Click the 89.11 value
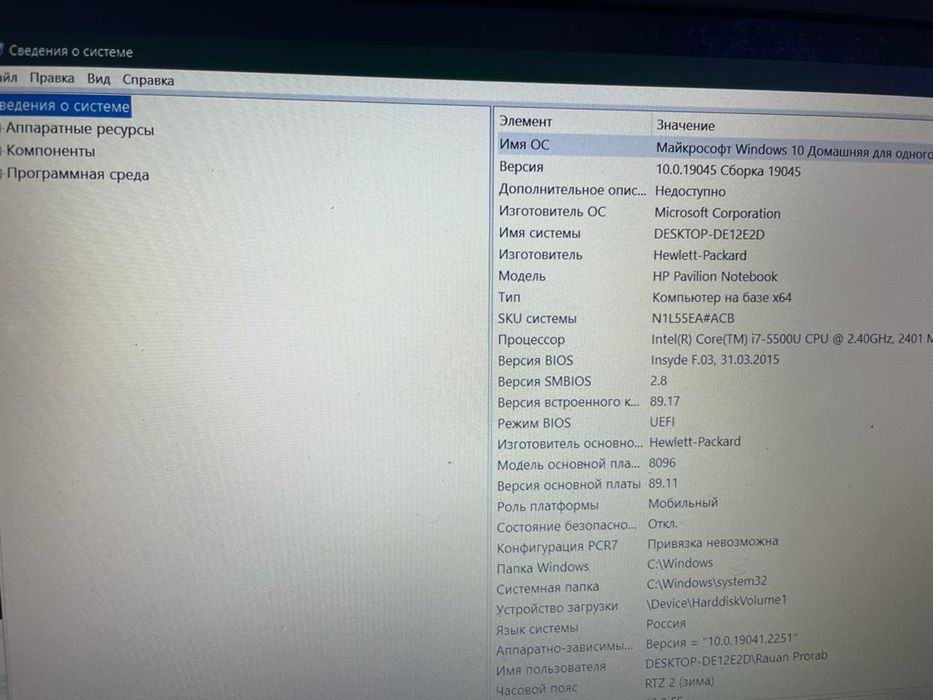The image size is (933, 700). click(663, 483)
